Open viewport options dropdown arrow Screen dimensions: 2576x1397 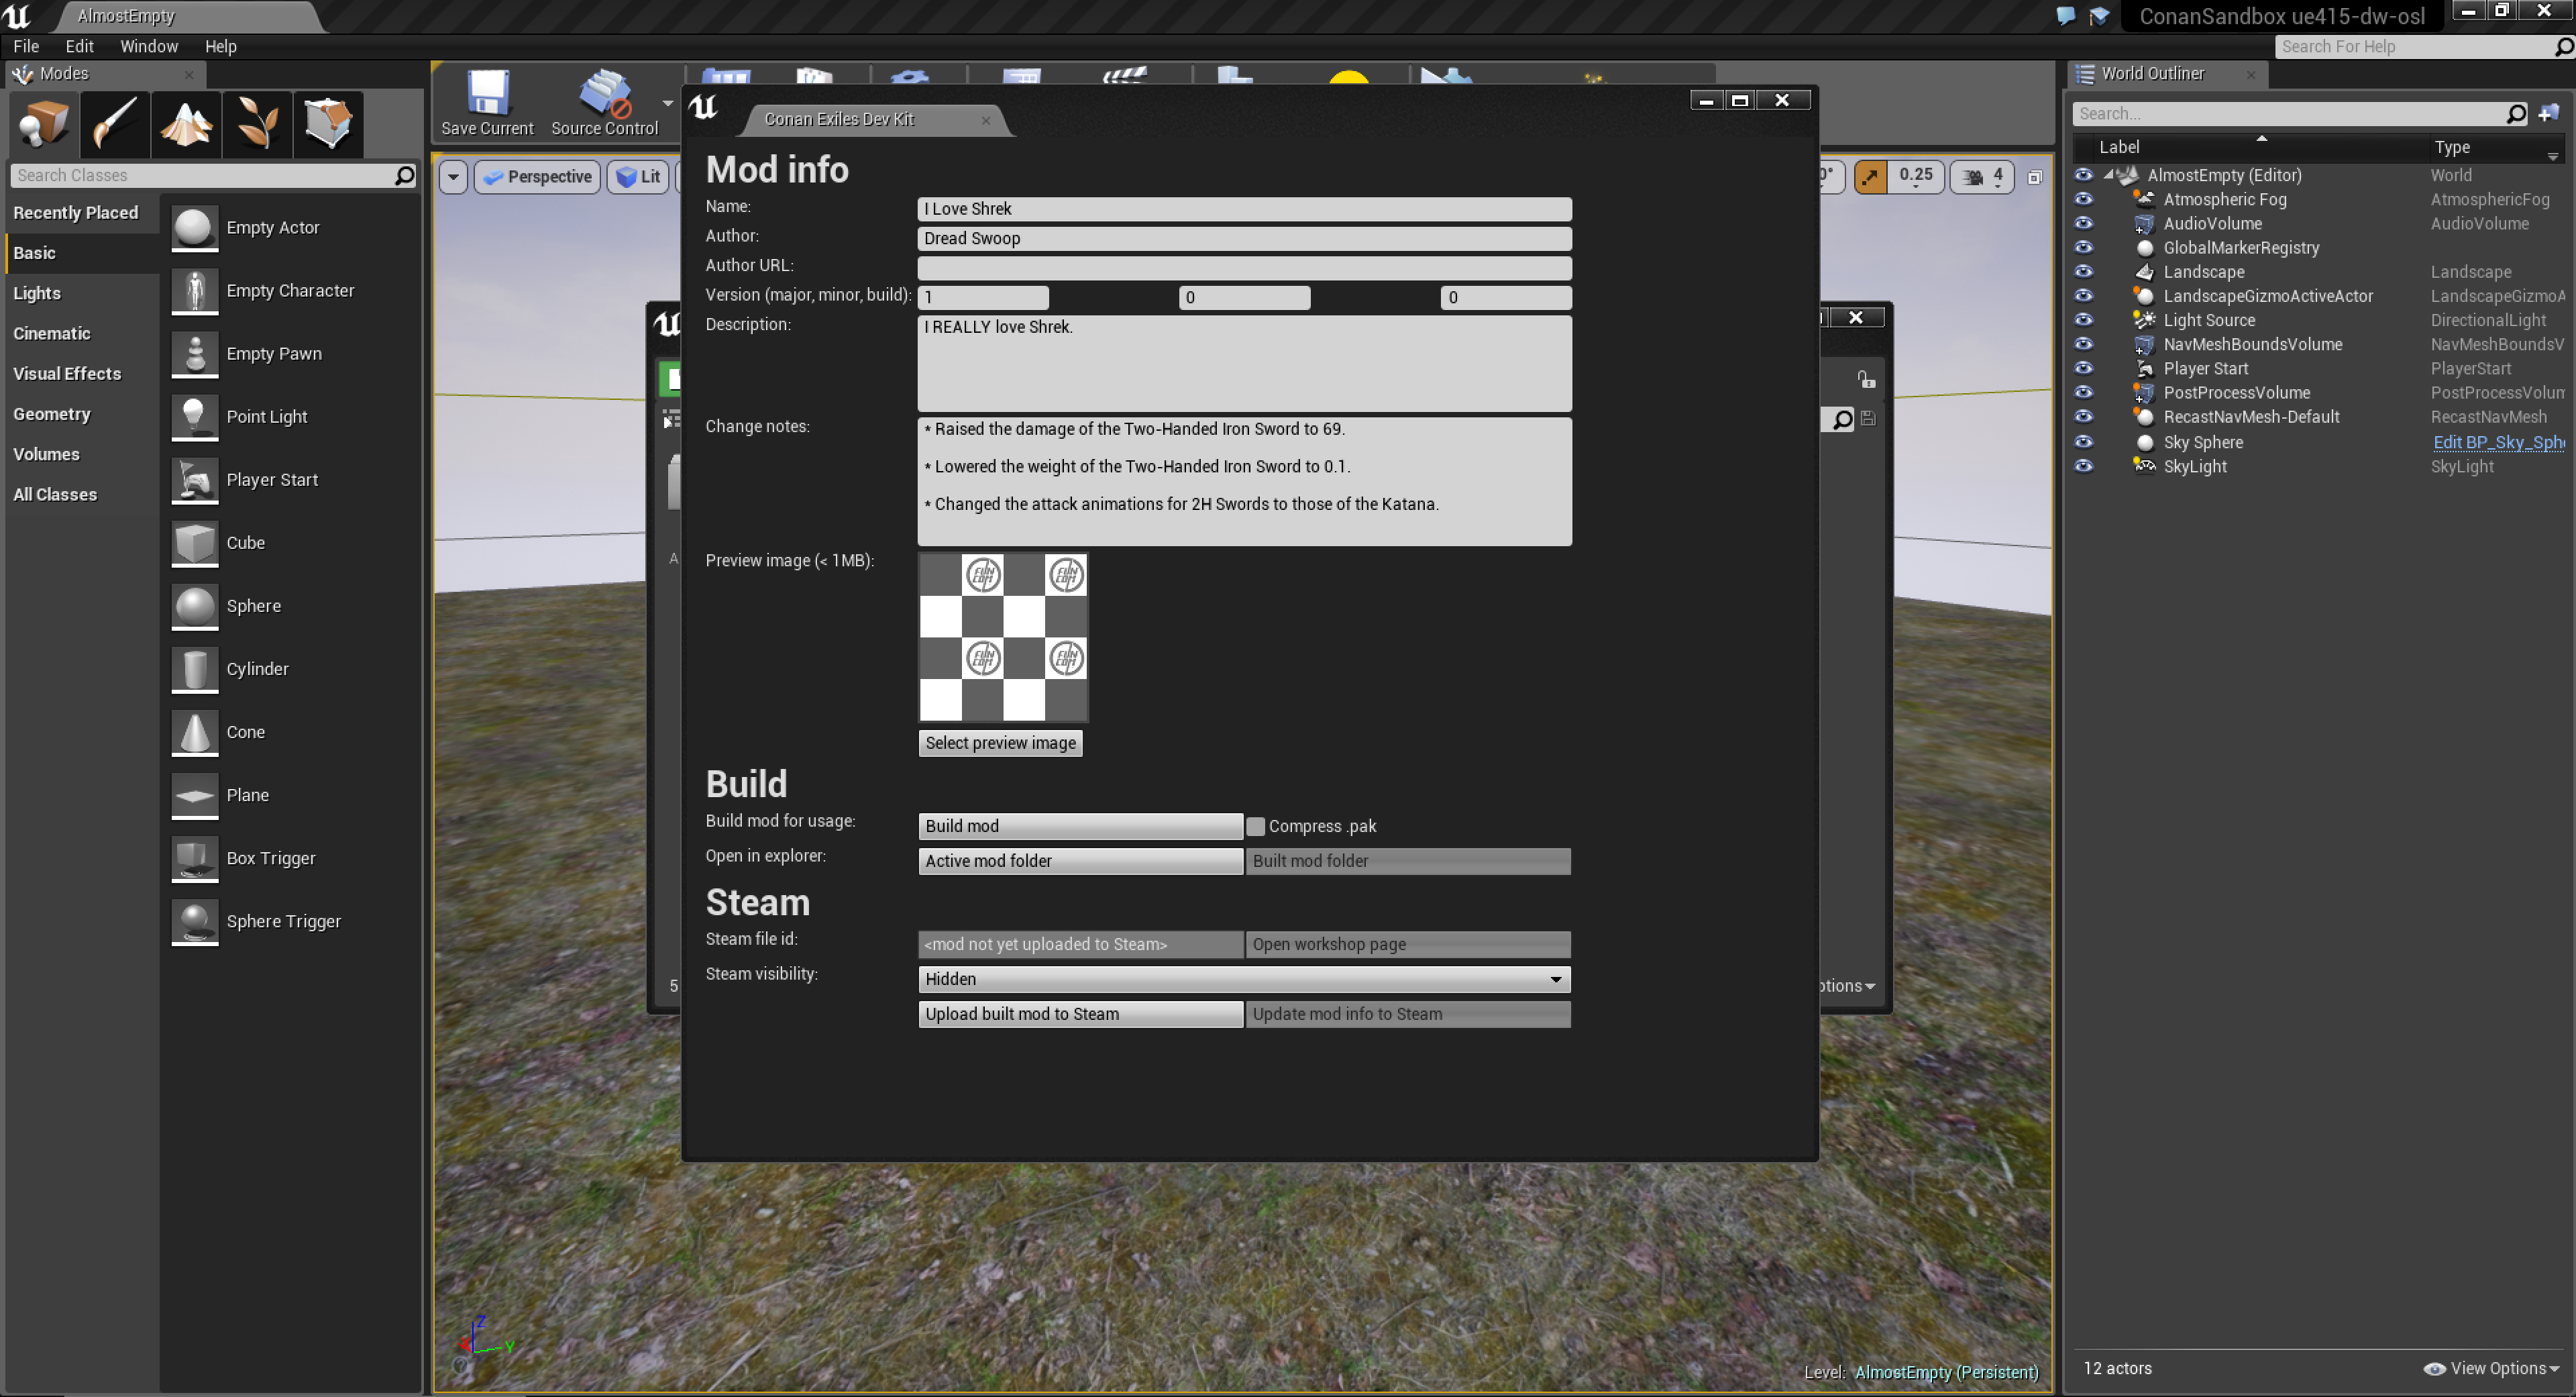453,177
